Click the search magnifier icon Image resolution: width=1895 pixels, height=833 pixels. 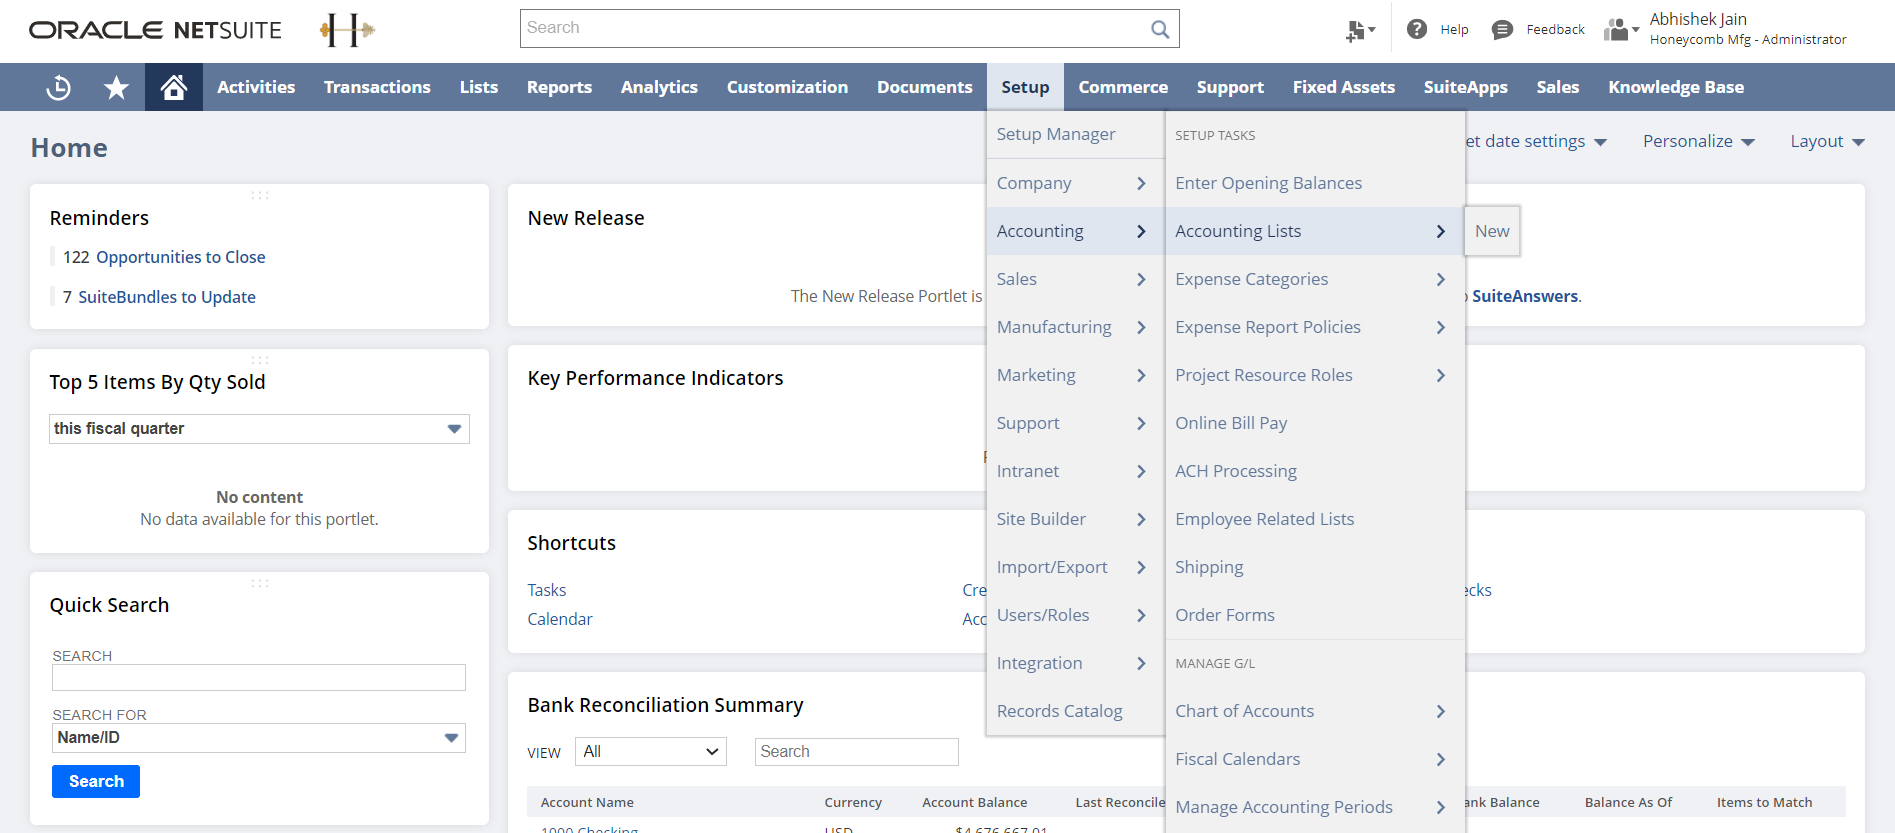pyautogui.click(x=1159, y=29)
